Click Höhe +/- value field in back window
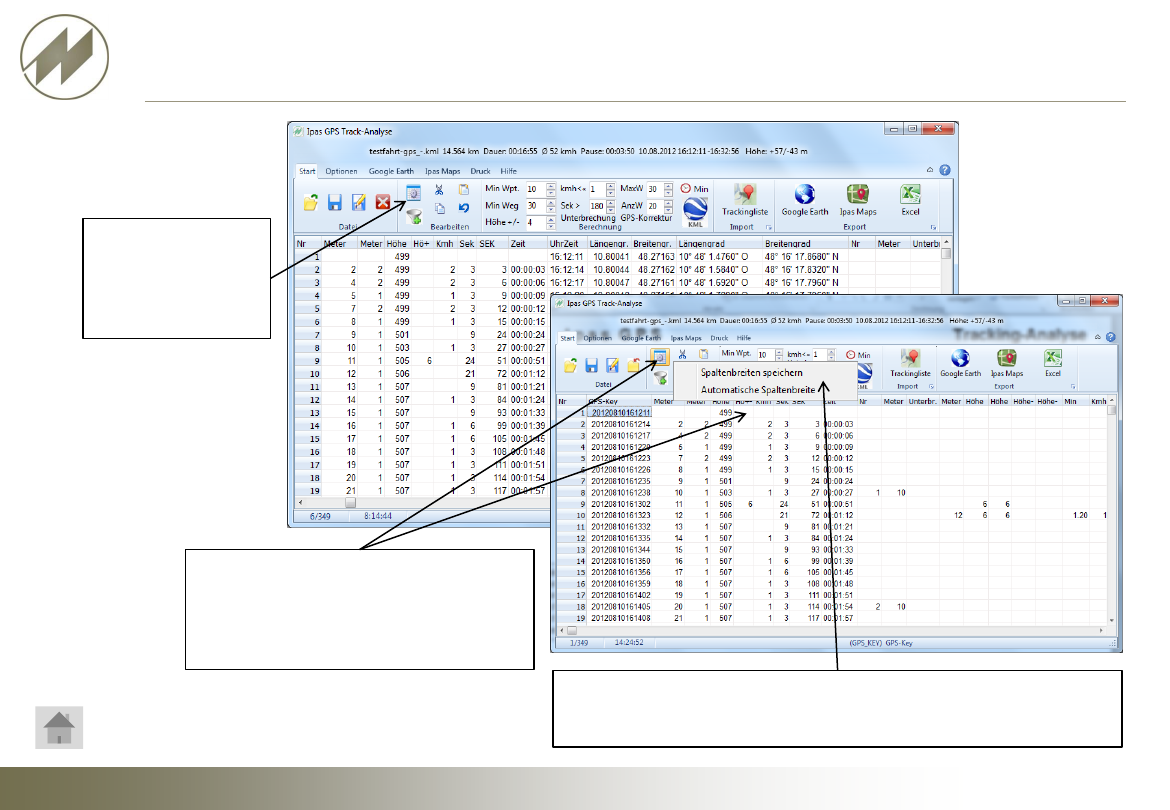The height and width of the screenshot is (810, 1170). pyautogui.click(x=536, y=222)
